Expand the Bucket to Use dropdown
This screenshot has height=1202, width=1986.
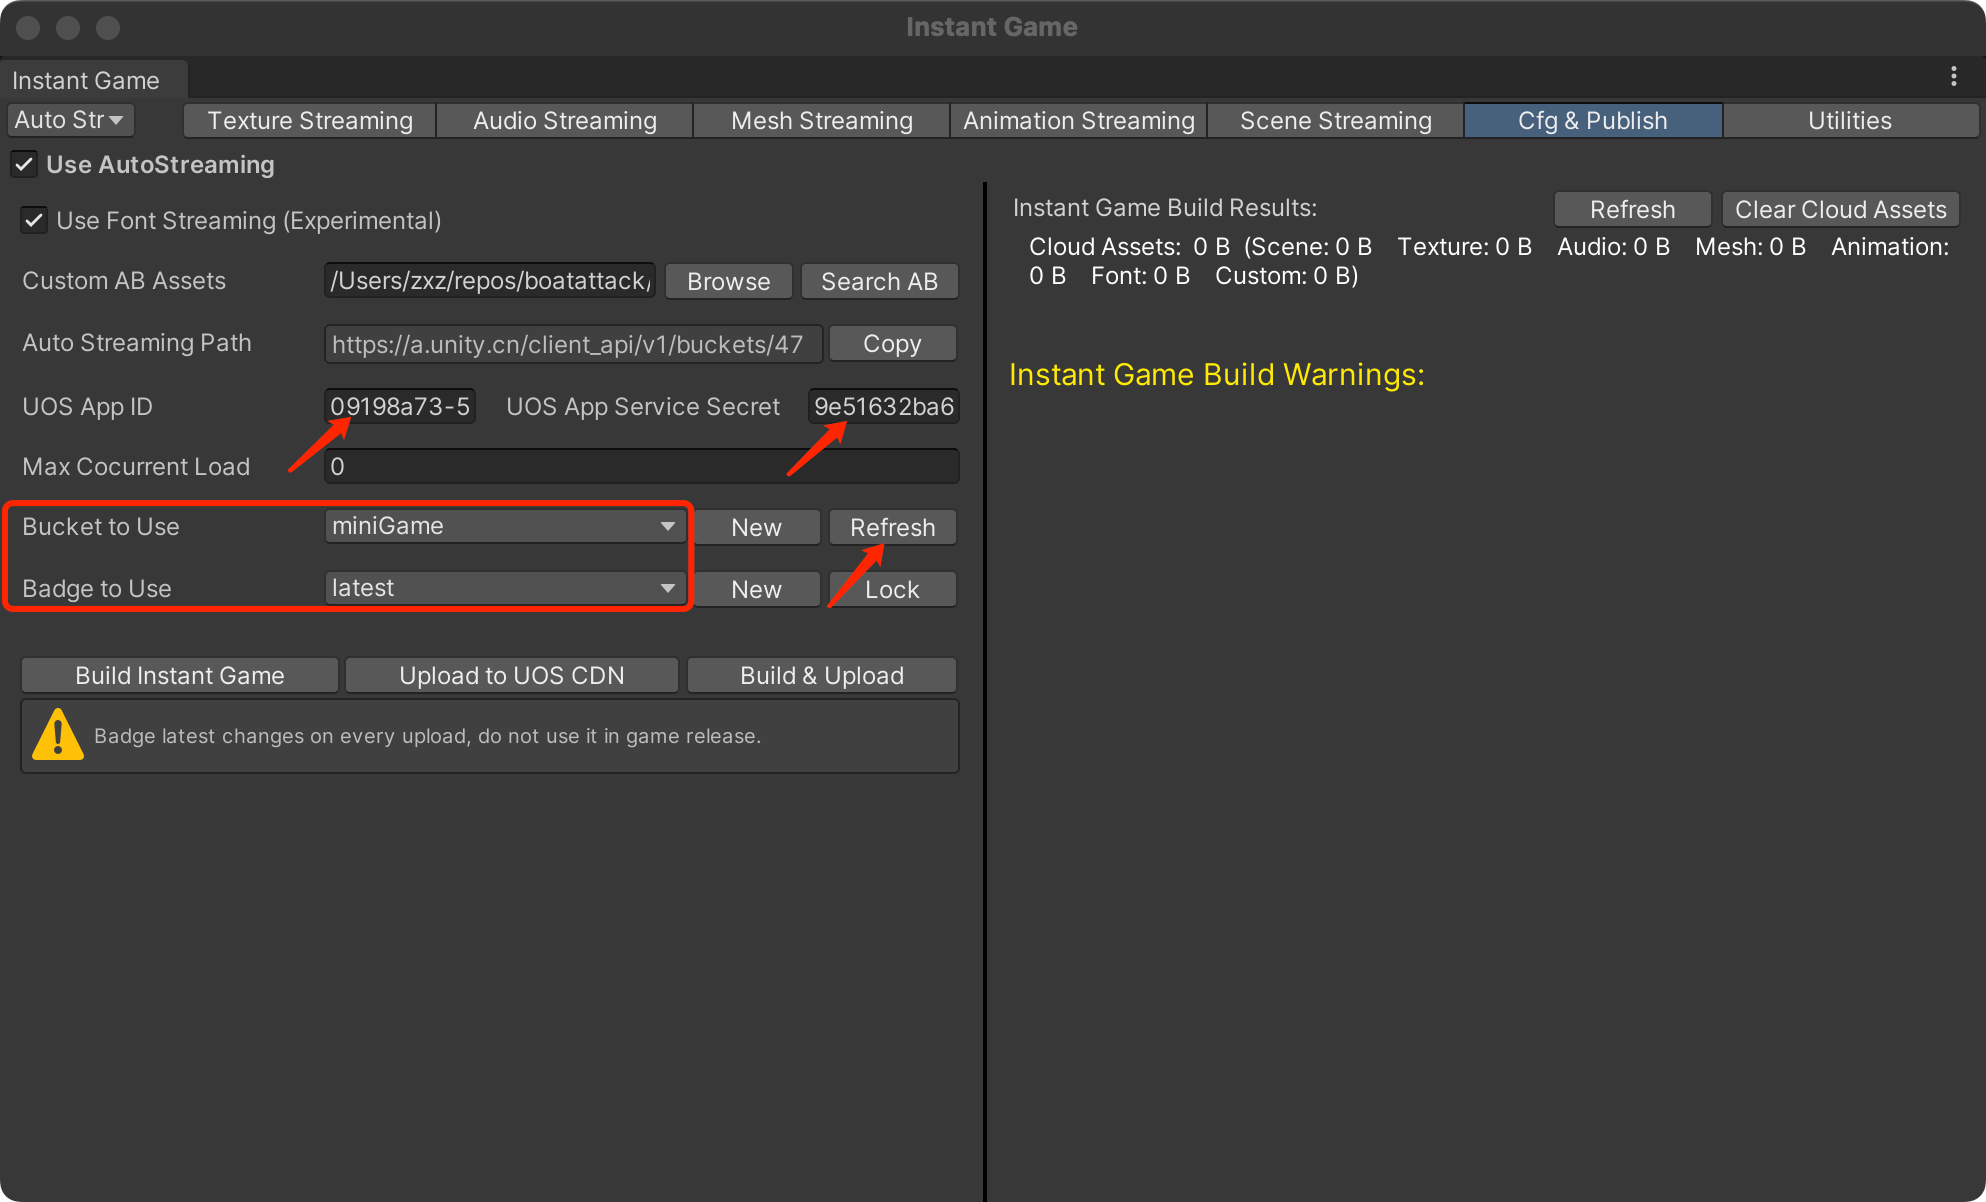click(505, 526)
